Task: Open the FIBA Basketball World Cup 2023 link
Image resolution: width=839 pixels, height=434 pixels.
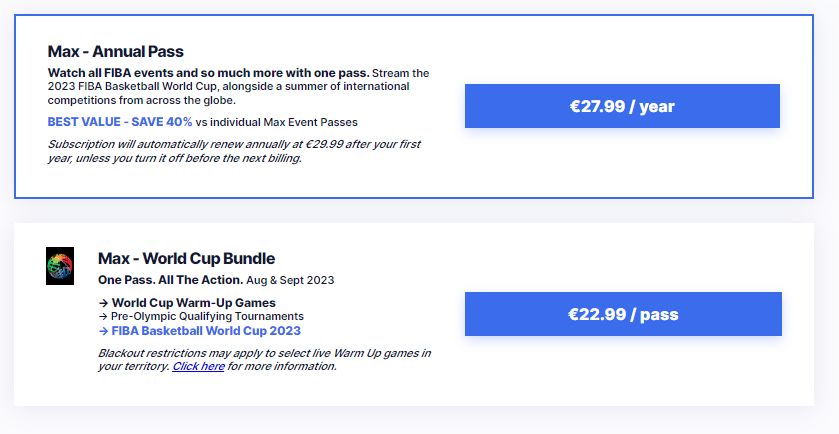Action: click(206, 331)
